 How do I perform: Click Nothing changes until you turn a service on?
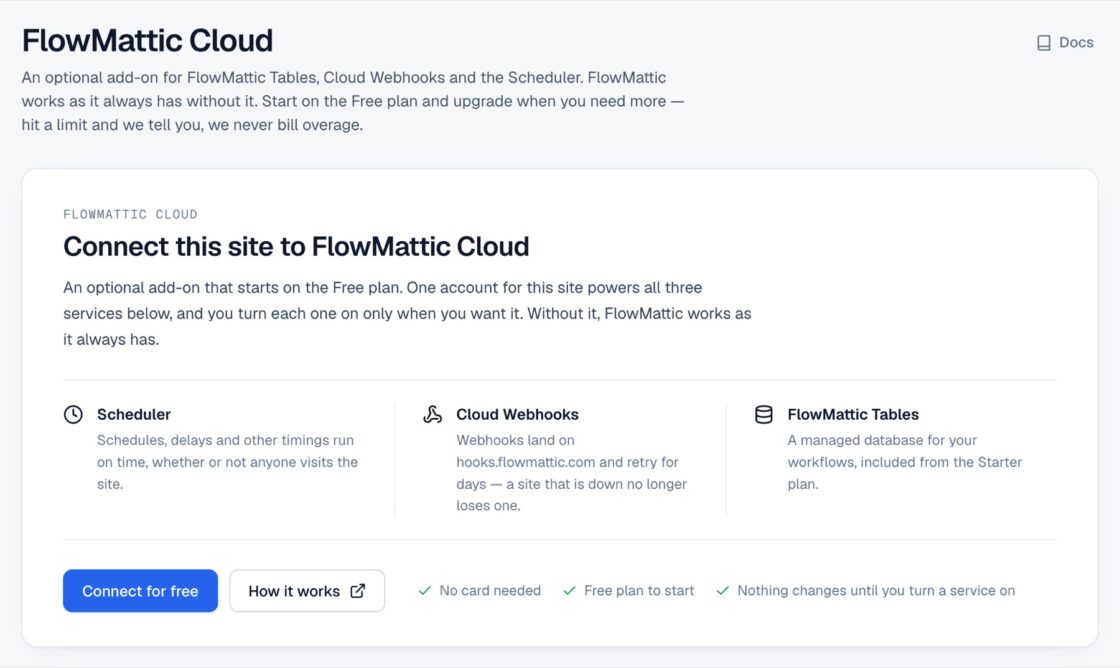(x=876, y=591)
